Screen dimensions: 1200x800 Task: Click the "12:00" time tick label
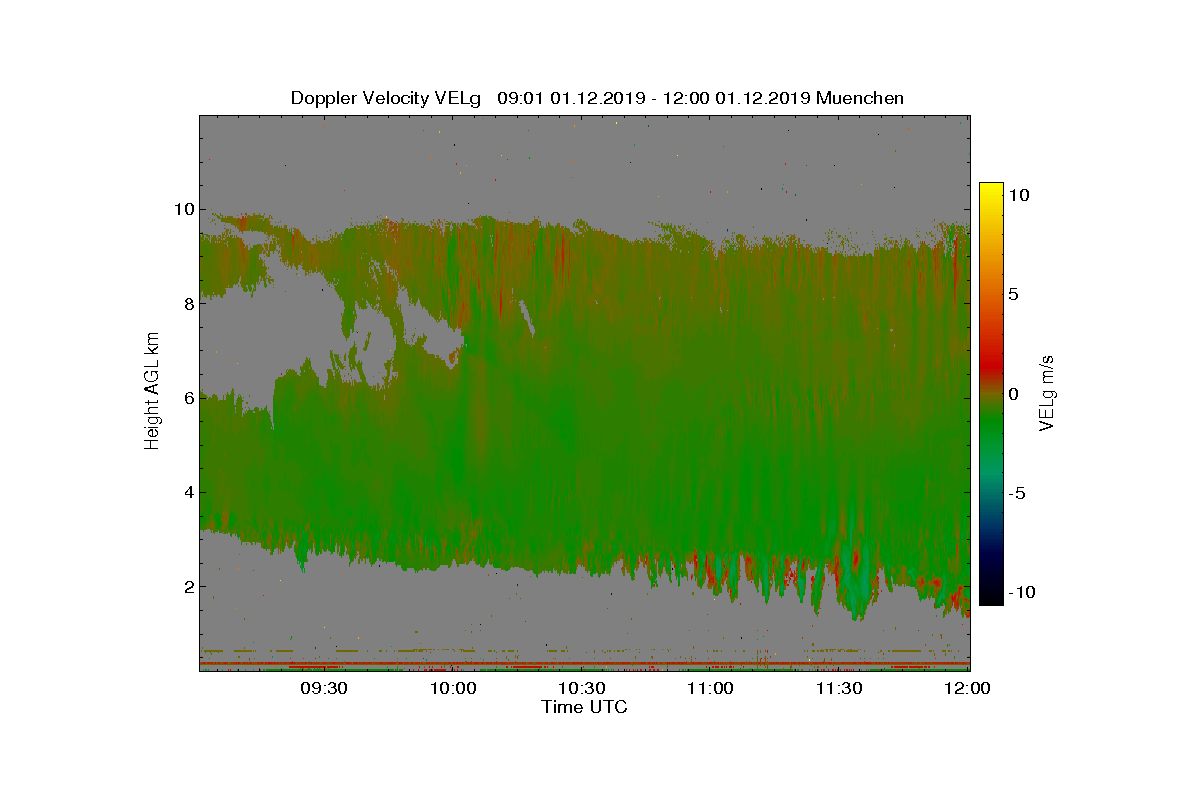click(x=968, y=688)
